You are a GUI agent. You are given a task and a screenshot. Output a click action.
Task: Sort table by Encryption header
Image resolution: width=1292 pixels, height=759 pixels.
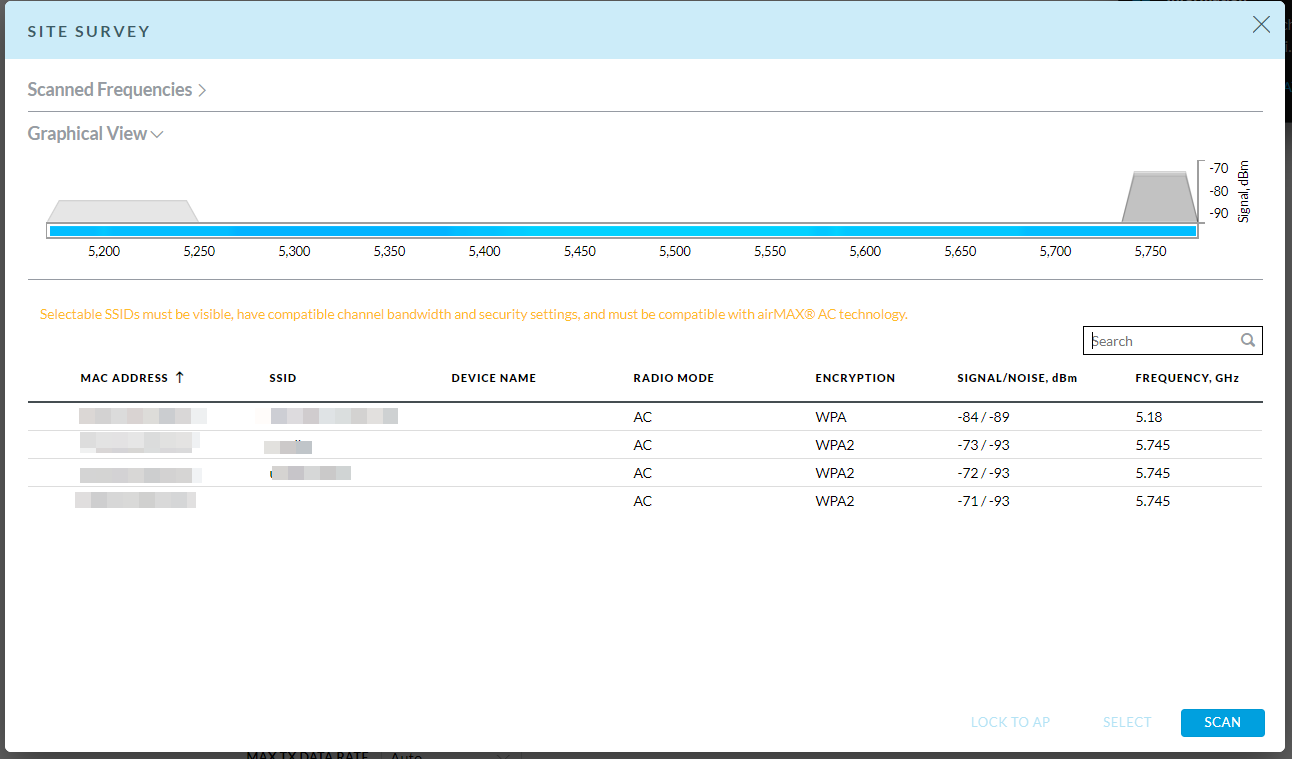coord(855,378)
